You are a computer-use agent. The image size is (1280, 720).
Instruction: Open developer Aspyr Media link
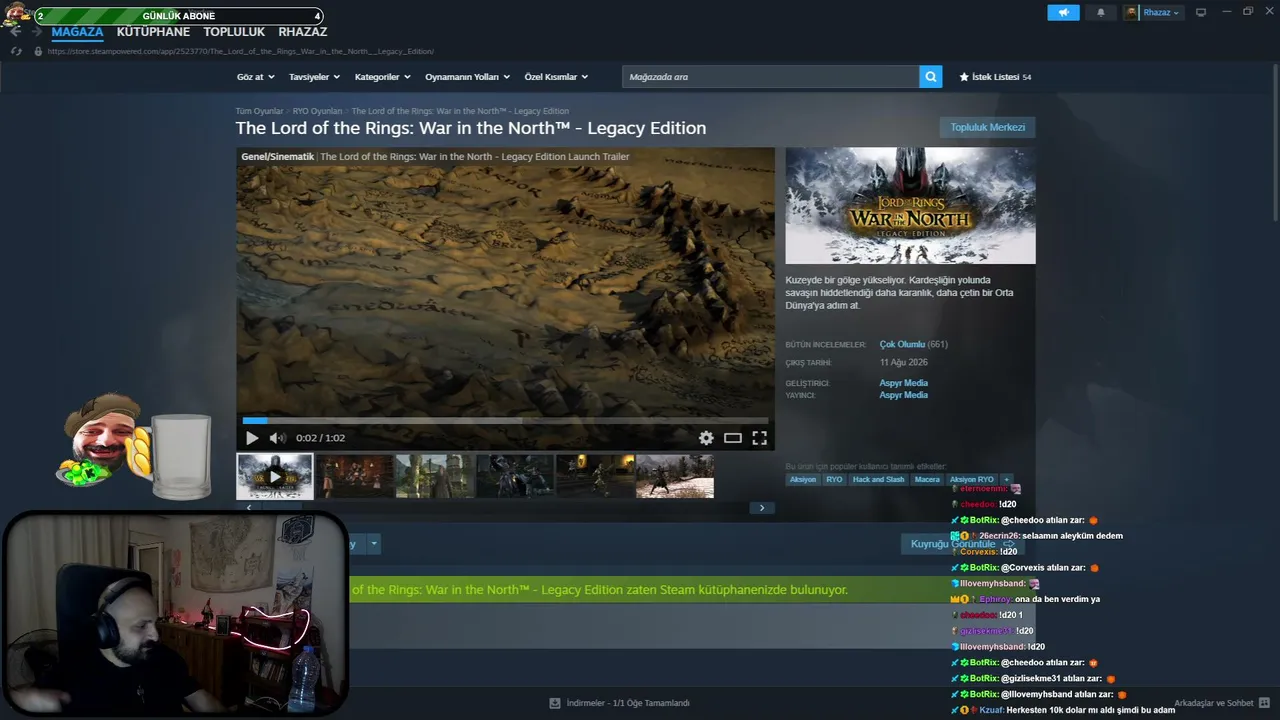(904, 383)
